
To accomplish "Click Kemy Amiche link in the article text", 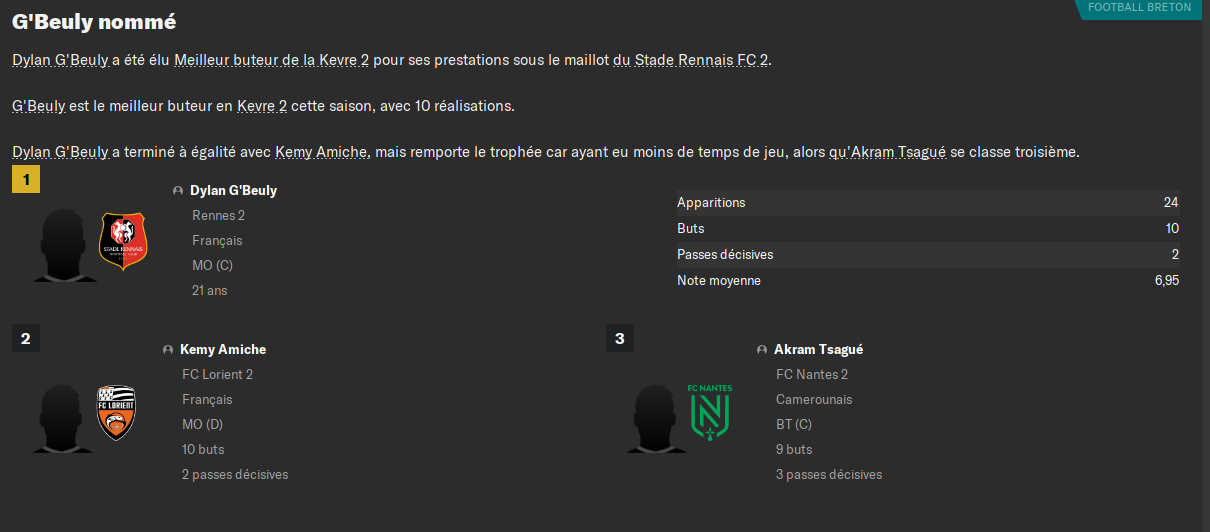I will click(322, 152).
